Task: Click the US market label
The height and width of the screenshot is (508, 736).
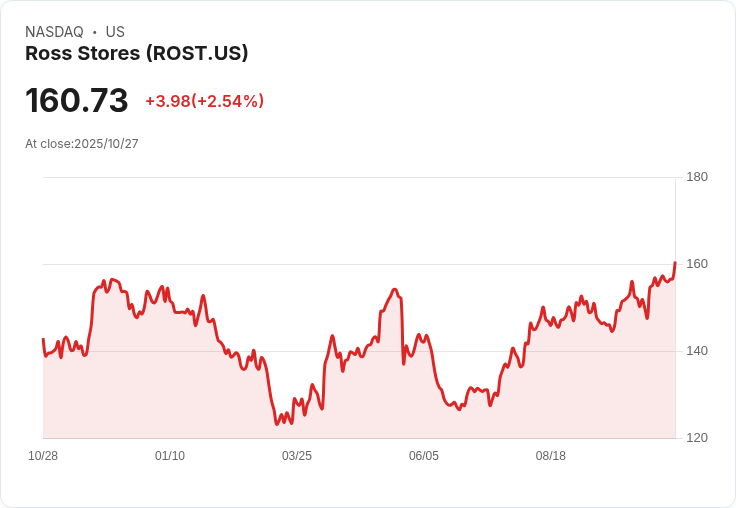Action: (115, 32)
